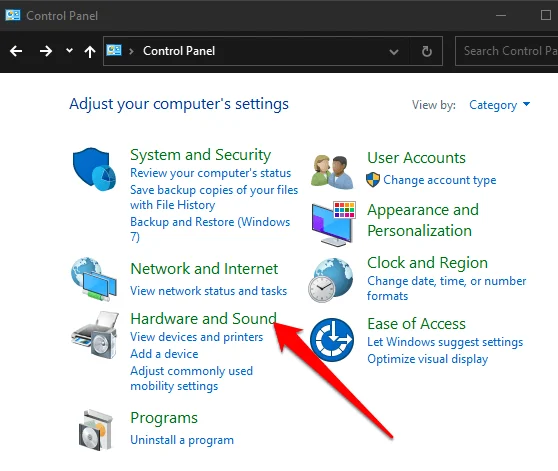Open the recent locations chevron dropdown
Screen dimensions: 558x471
(69, 51)
